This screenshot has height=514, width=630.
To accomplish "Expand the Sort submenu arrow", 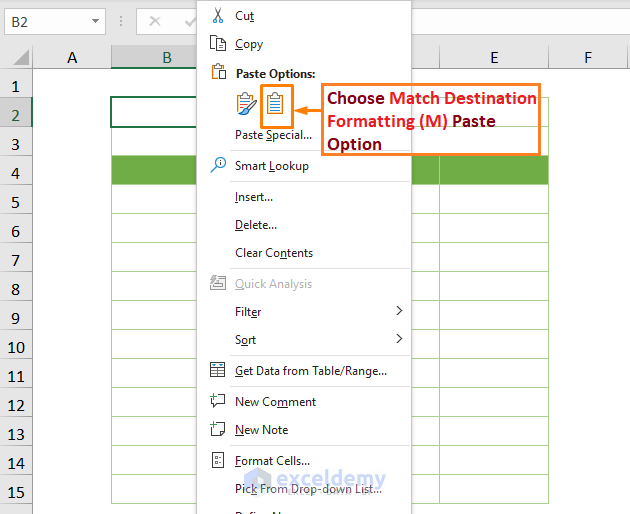I will (399, 338).
